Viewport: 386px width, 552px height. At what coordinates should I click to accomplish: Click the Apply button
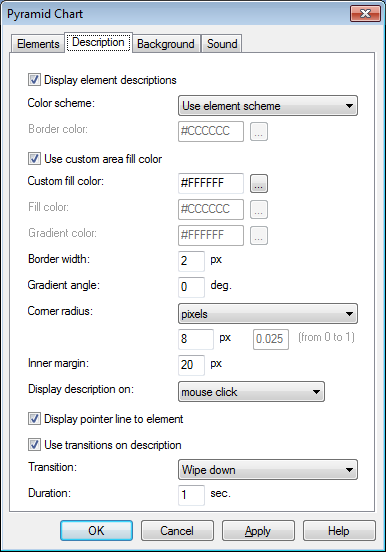coord(258,531)
